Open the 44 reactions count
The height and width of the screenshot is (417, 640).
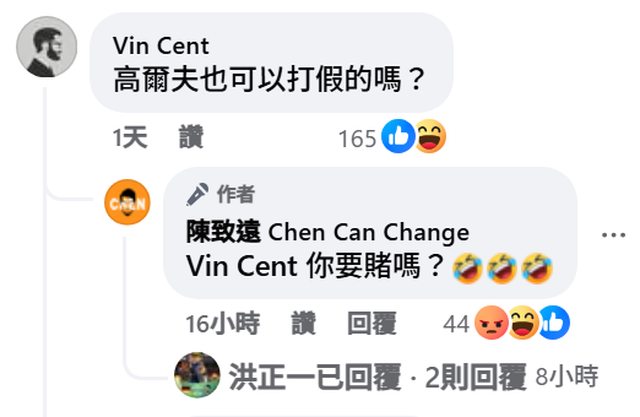click(456, 325)
